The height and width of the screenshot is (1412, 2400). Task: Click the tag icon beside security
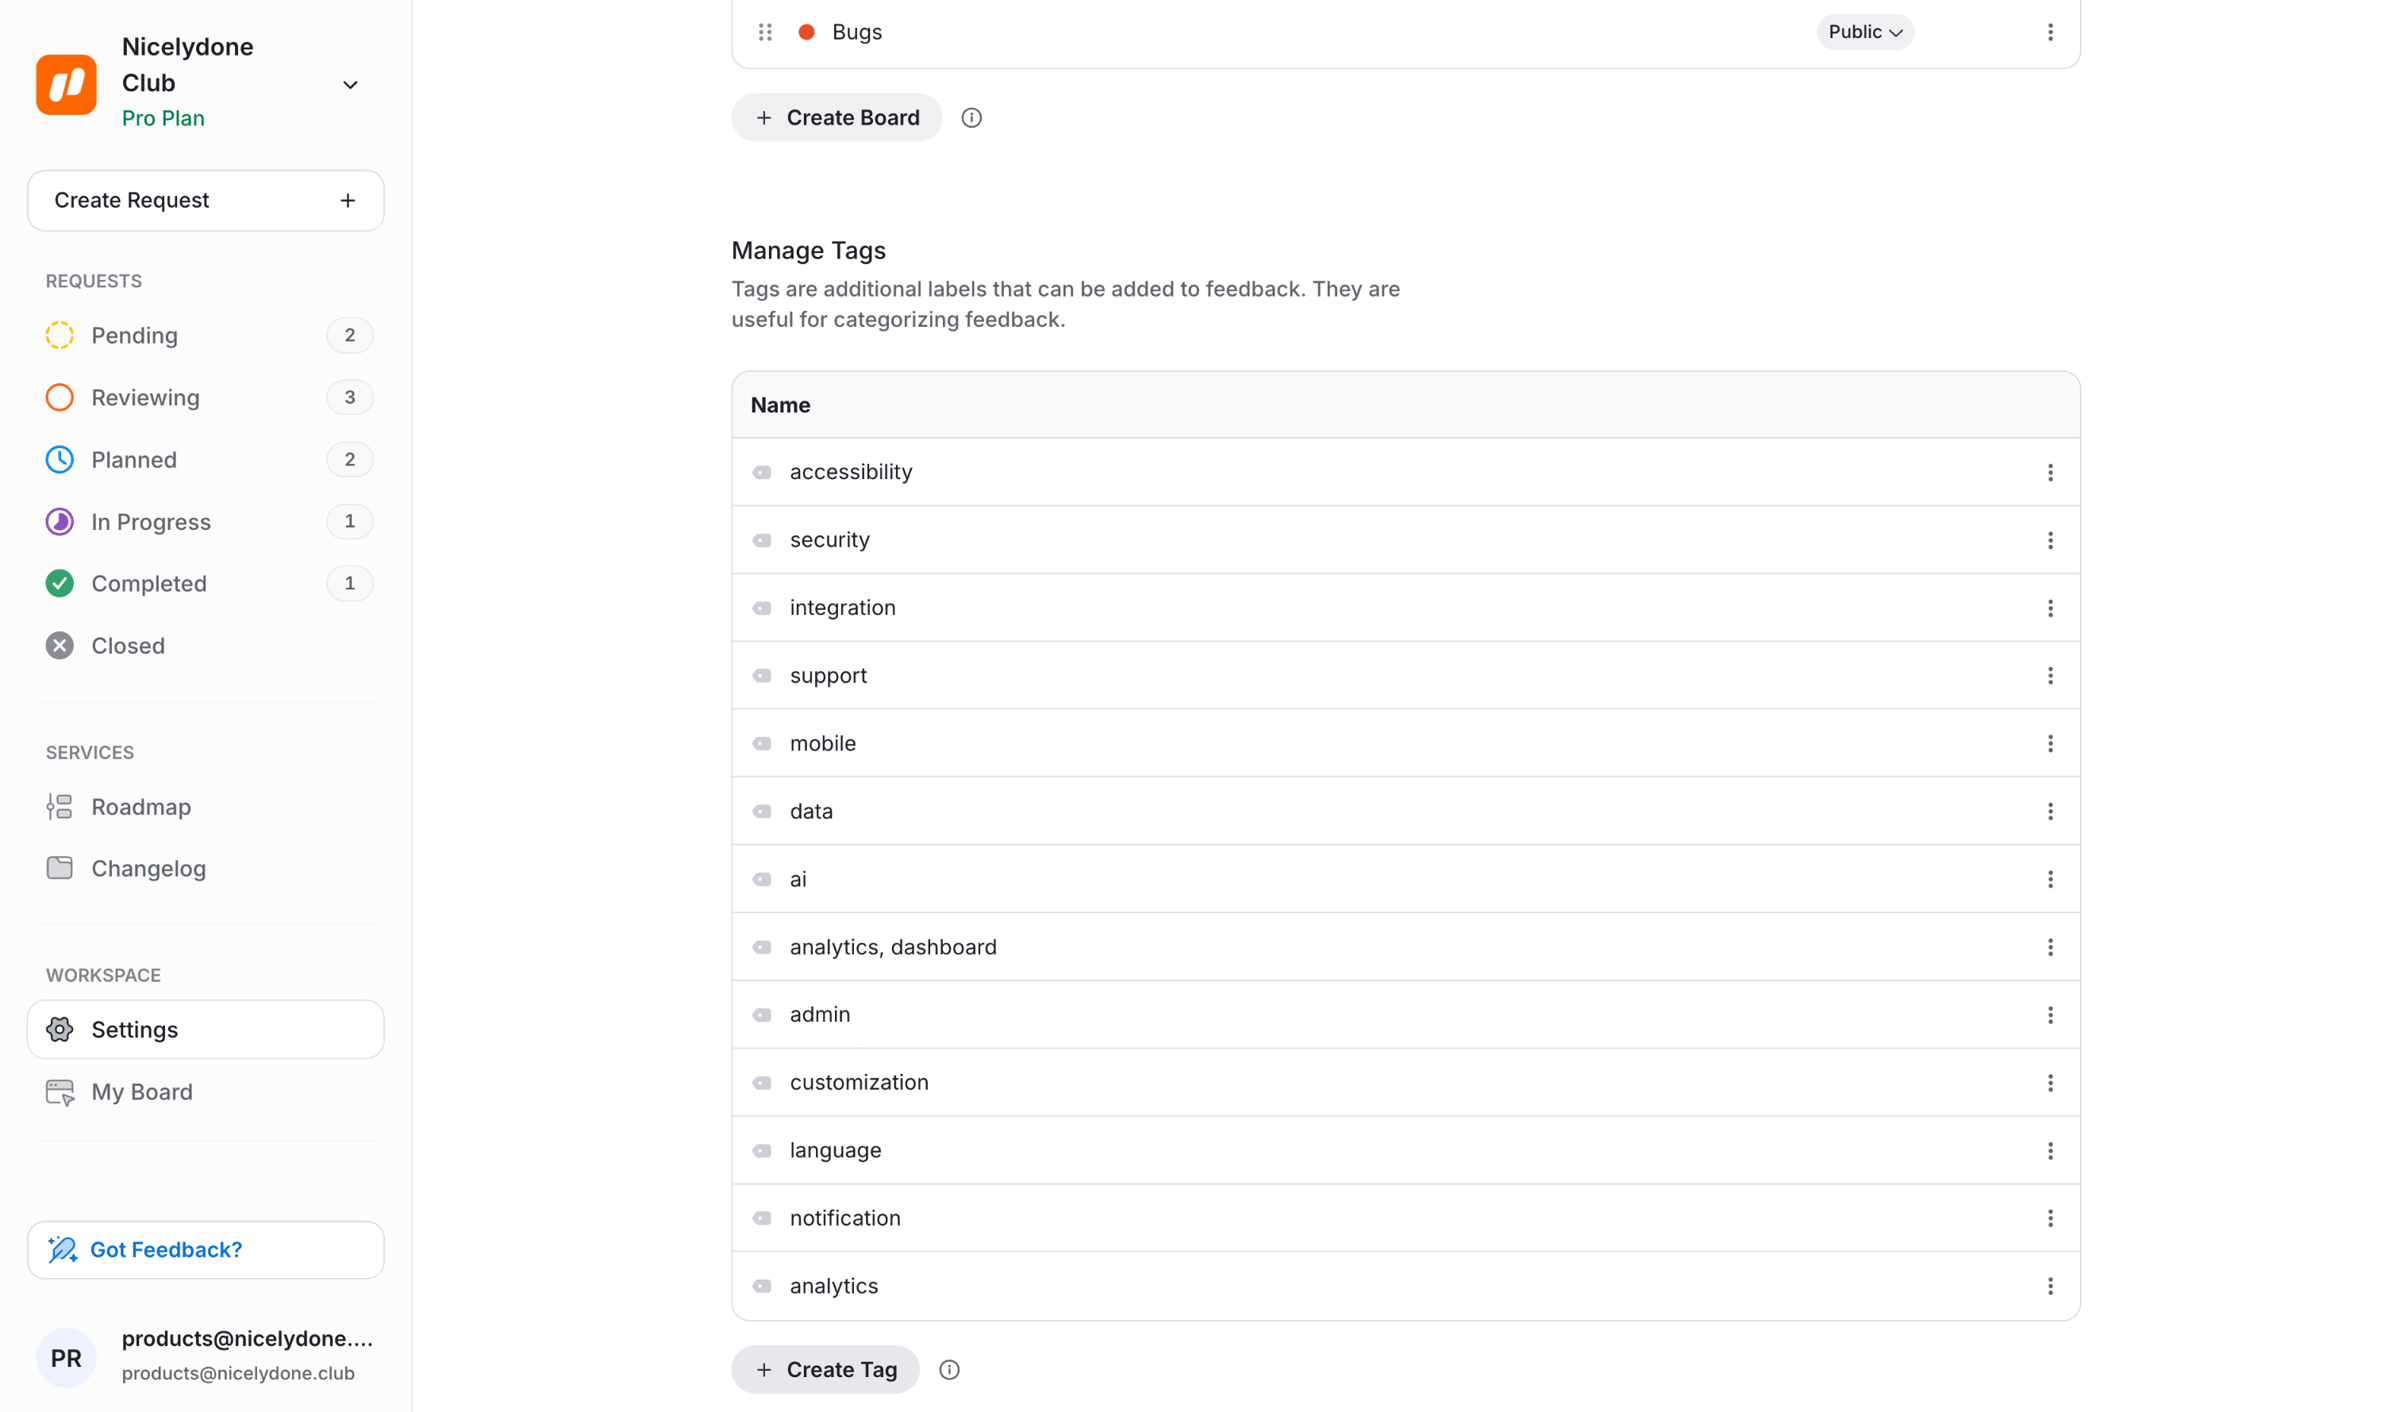click(762, 540)
